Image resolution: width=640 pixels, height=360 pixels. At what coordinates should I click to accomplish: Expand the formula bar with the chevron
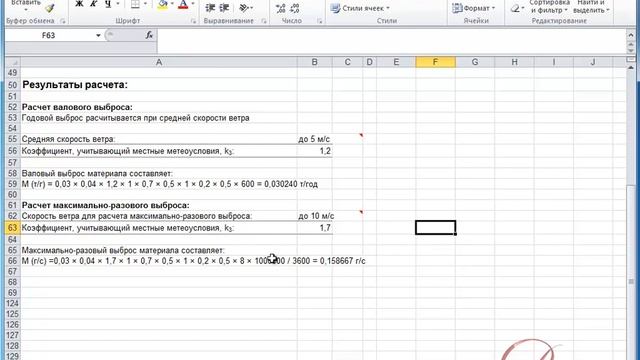coord(631,36)
